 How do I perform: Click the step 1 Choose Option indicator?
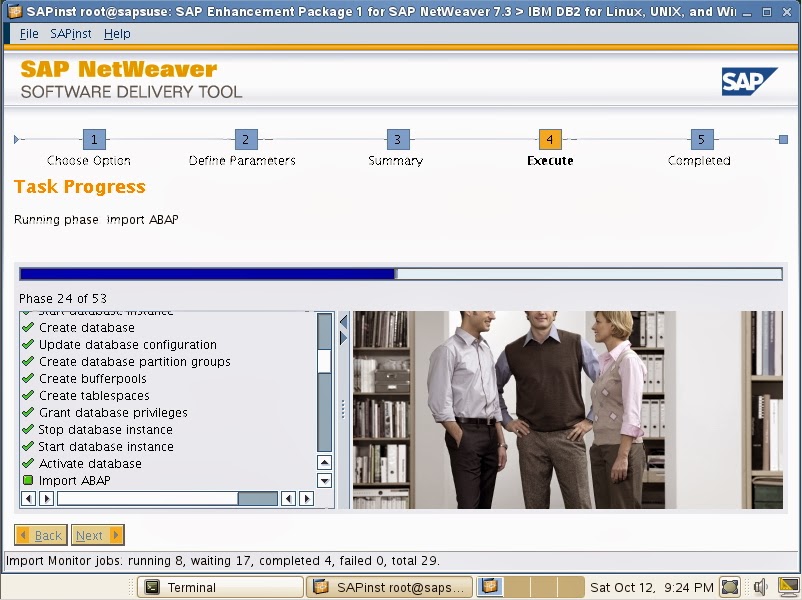[x=93, y=137]
